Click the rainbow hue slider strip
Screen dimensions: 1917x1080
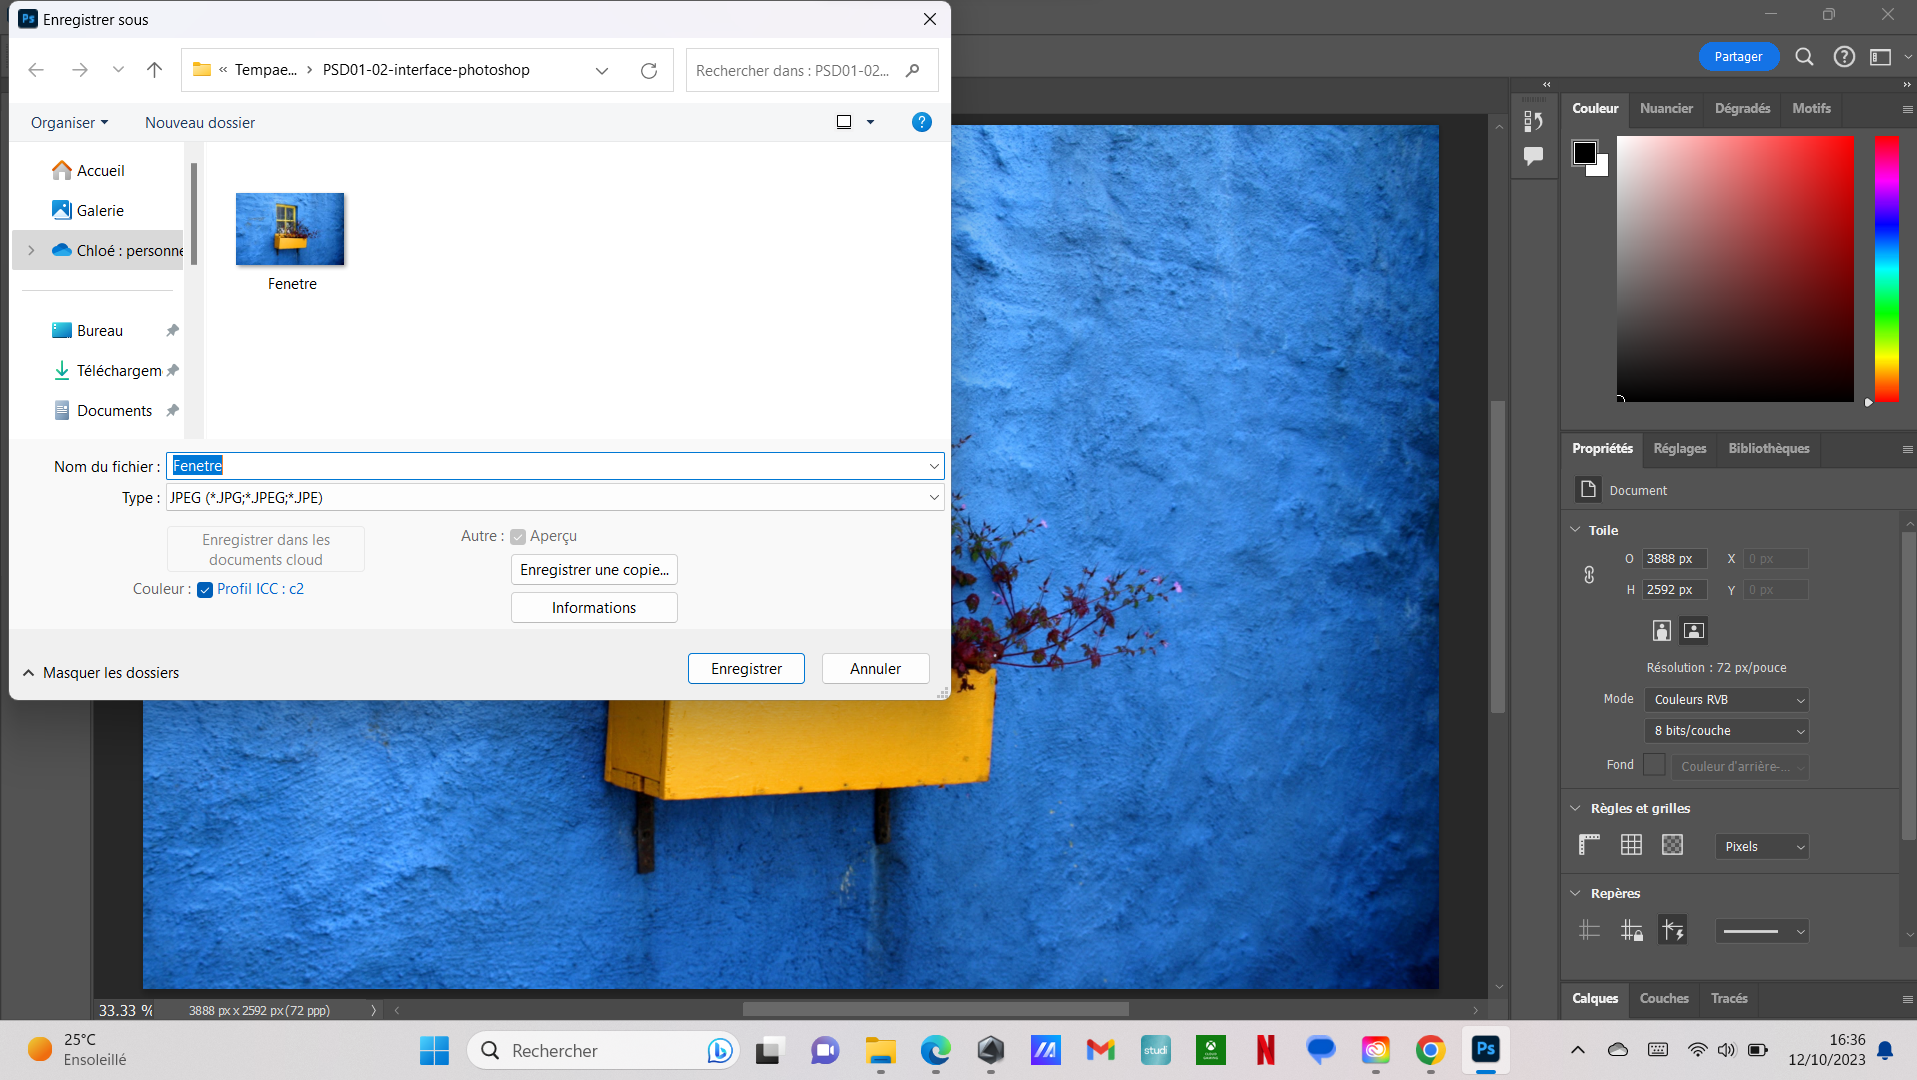(1886, 268)
